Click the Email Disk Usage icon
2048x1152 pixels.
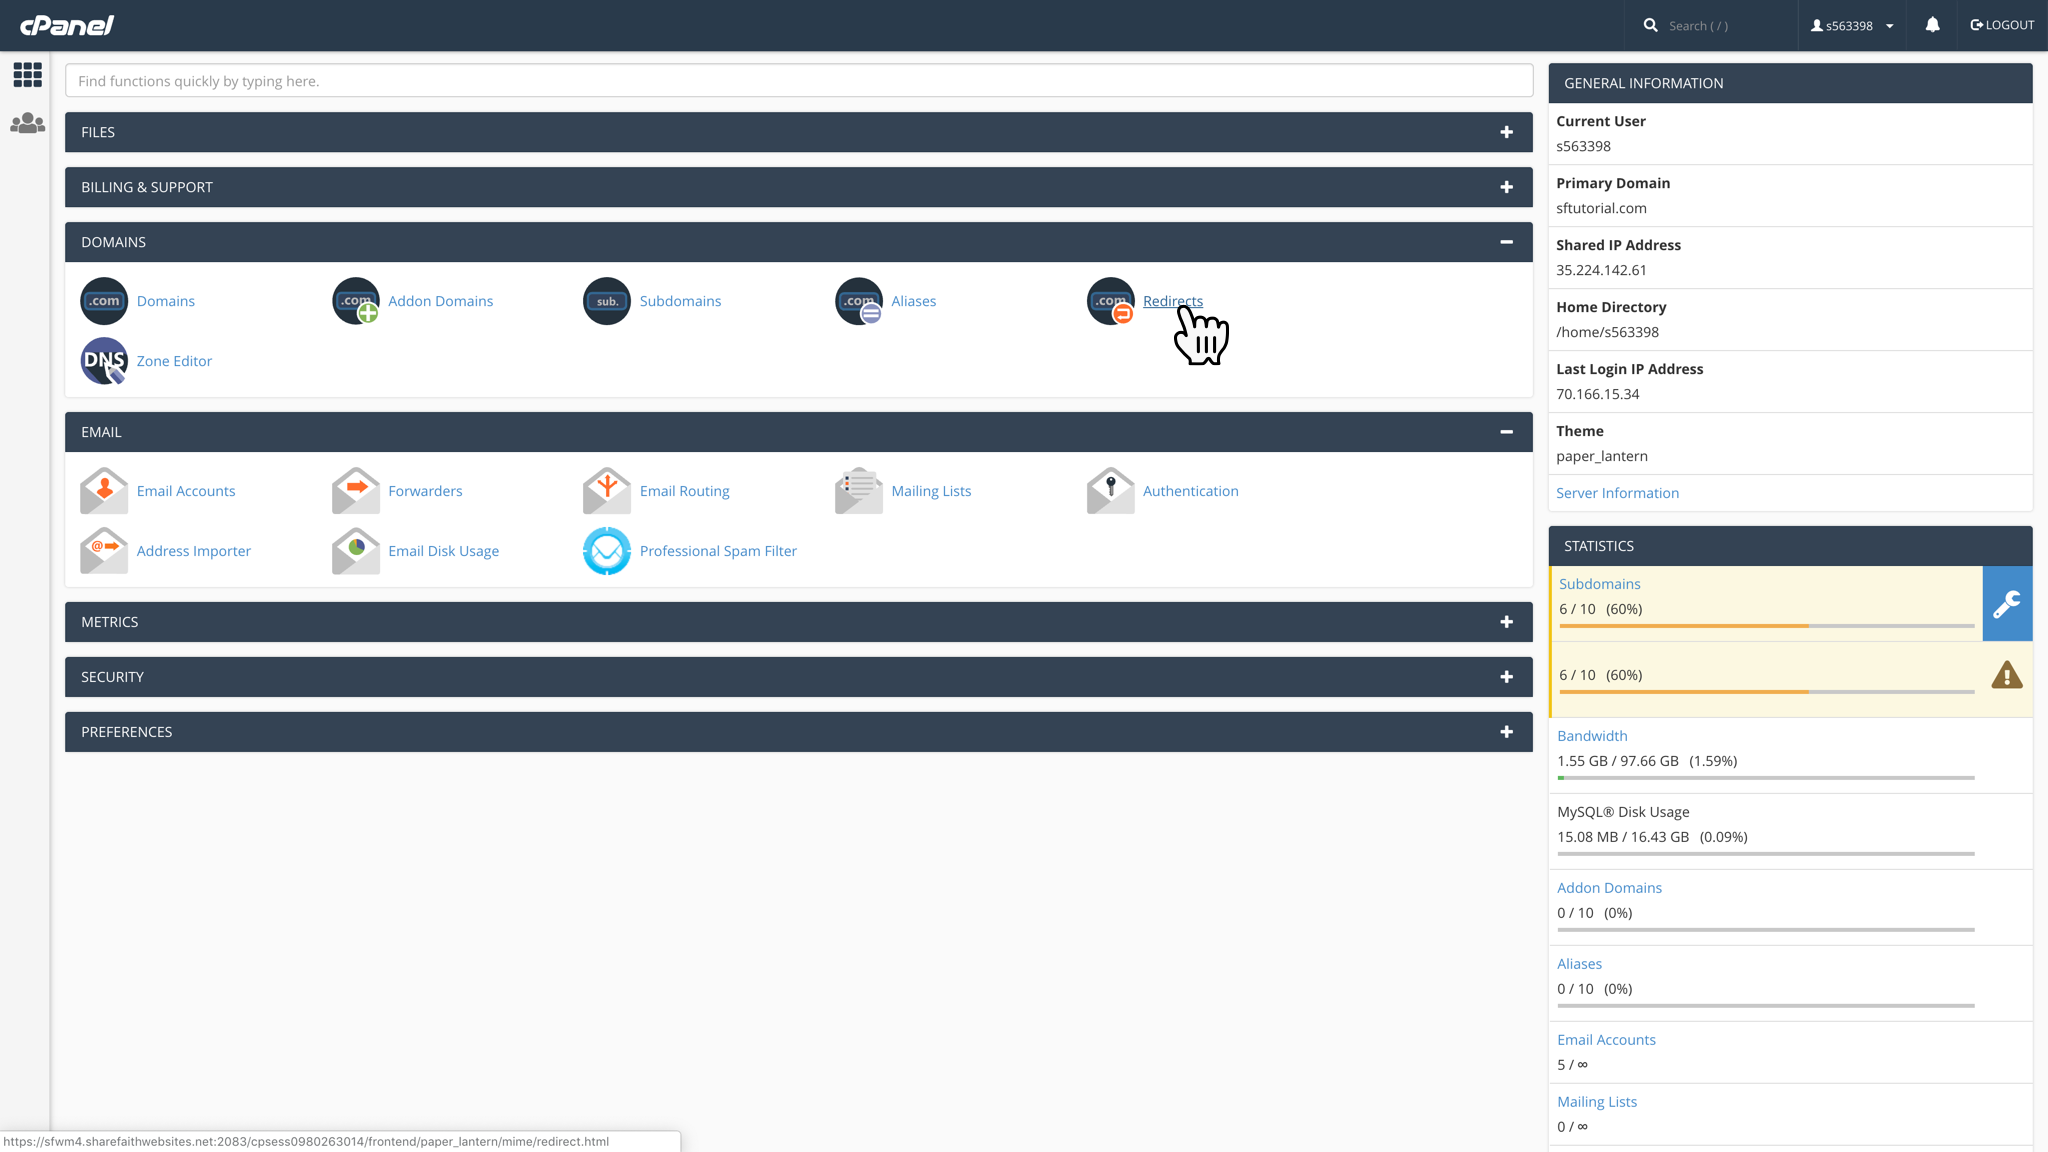tap(356, 551)
